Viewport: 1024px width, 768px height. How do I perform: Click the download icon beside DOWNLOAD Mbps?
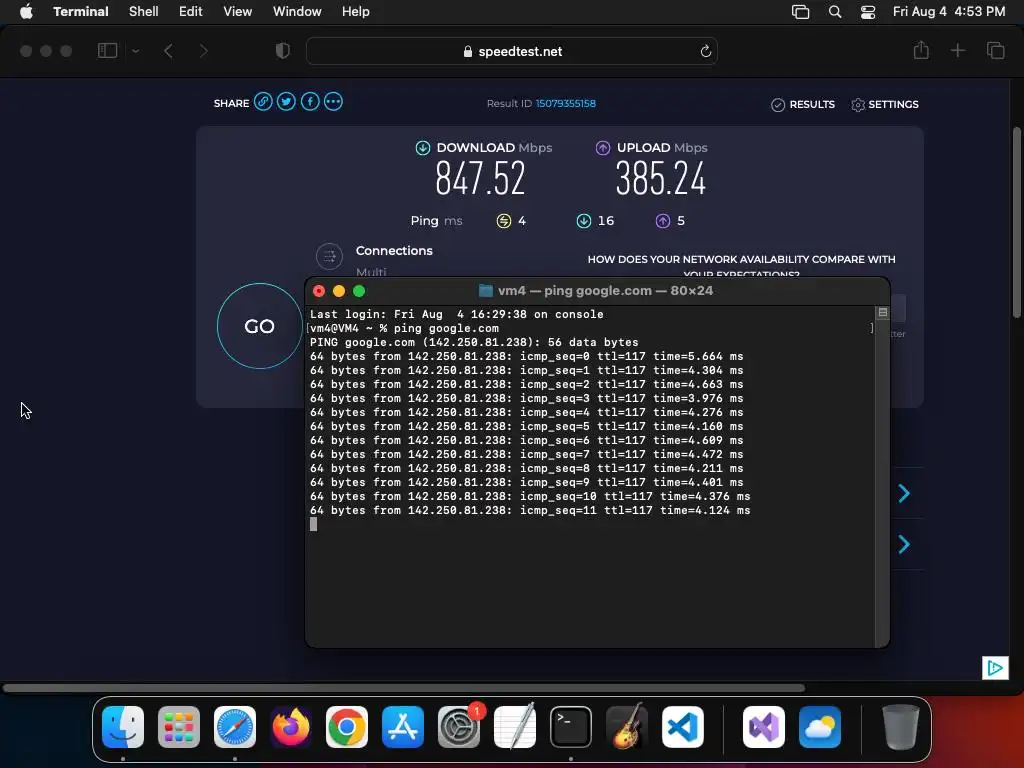[x=423, y=148]
